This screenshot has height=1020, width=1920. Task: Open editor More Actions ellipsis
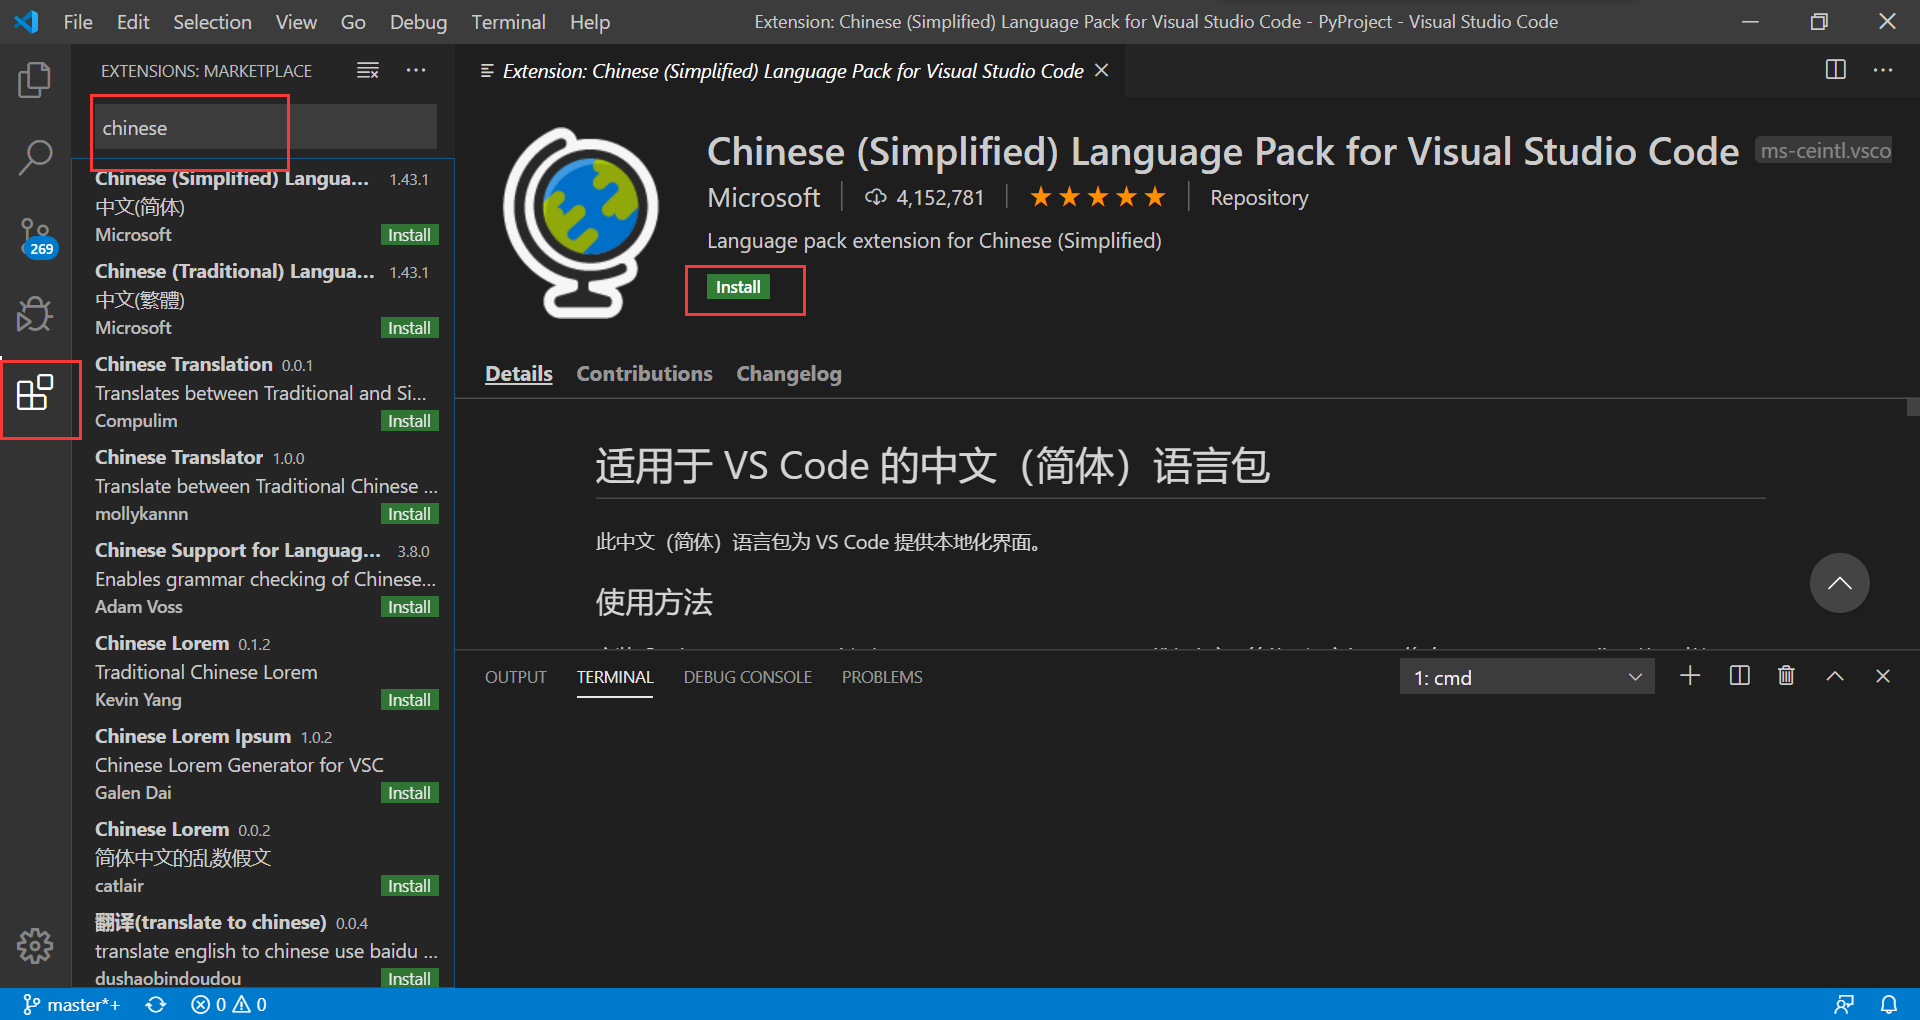point(1883,70)
